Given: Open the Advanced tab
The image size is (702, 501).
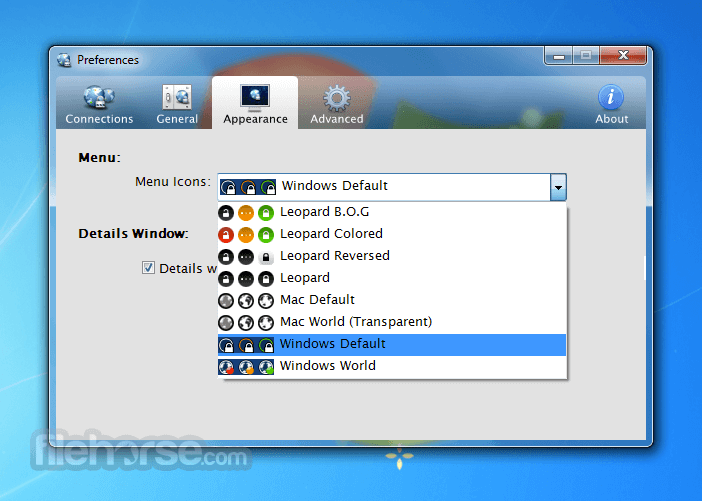Looking at the screenshot, I should [337, 104].
